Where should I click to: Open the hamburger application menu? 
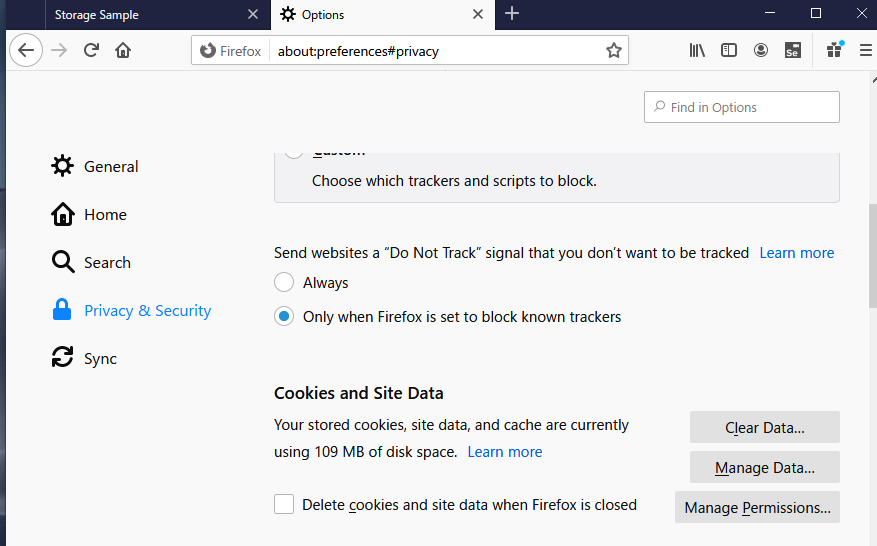pos(866,50)
